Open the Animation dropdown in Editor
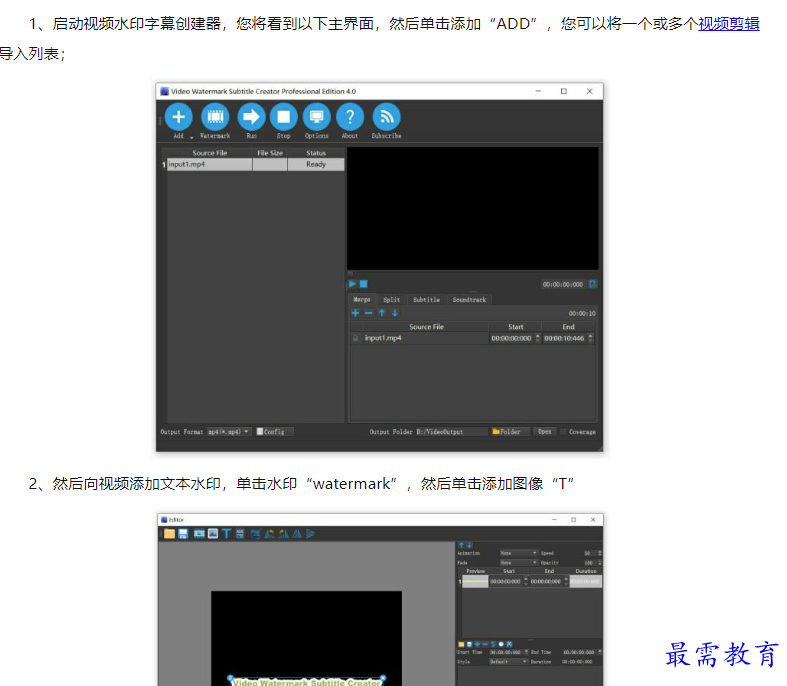787x686 pixels. tap(518, 553)
